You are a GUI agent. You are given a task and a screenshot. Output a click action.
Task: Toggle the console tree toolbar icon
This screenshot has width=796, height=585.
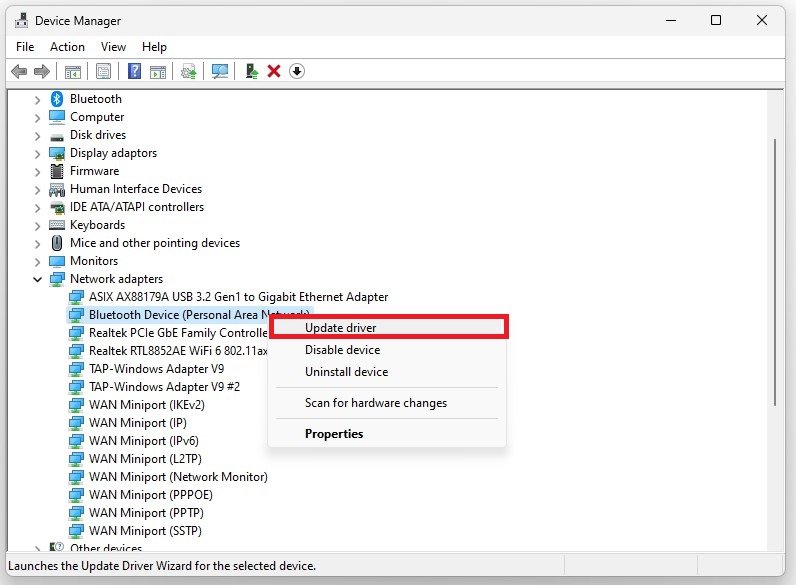pyautogui.click(x=73, y=71)
